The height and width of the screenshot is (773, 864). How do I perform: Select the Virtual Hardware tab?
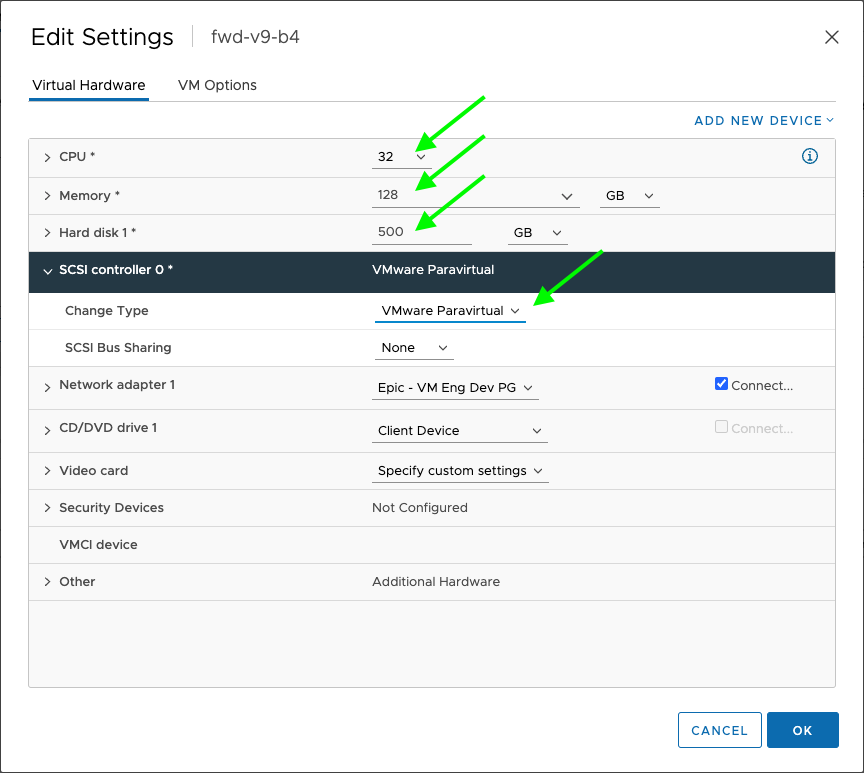(x=89, y=85)
